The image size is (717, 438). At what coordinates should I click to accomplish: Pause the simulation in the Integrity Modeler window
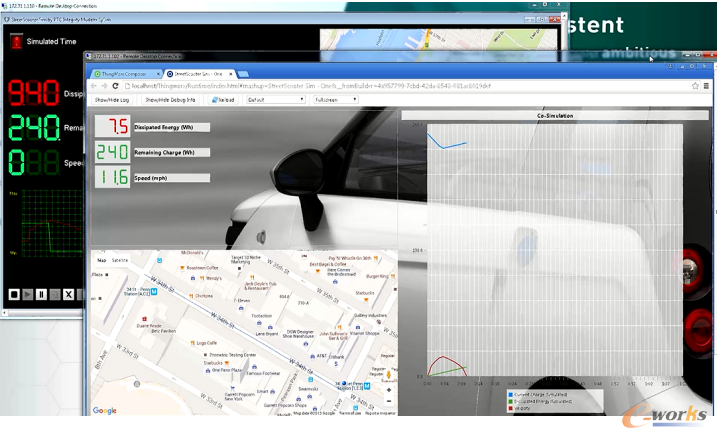click(41, 294)
